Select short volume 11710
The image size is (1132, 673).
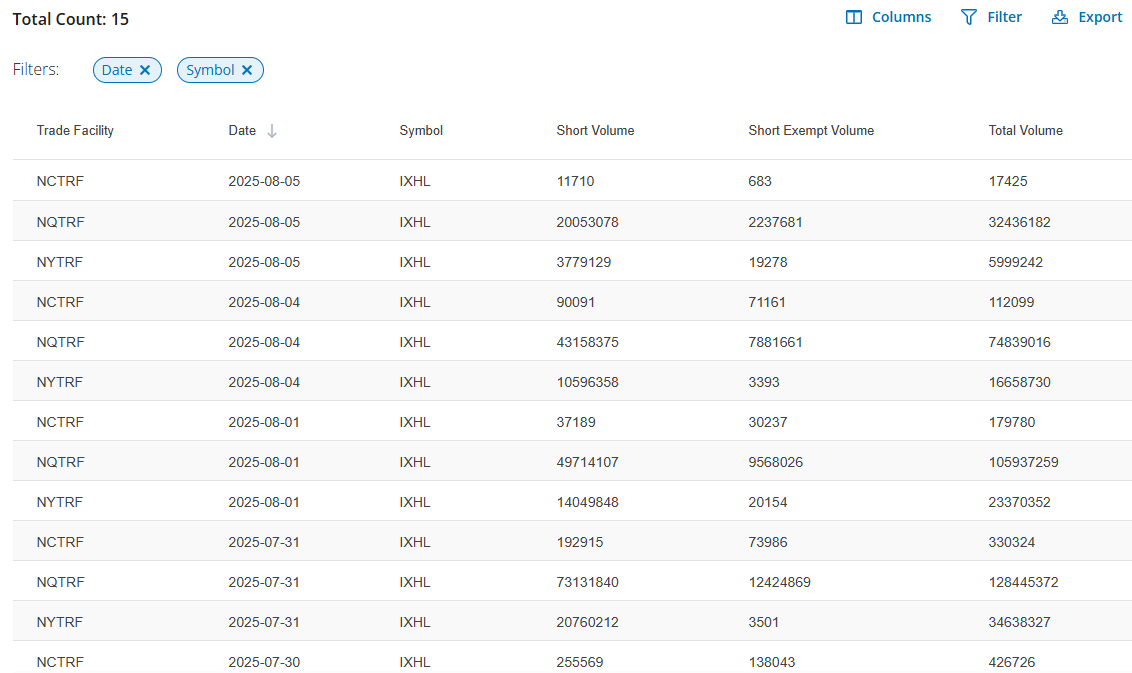(575, 181)
